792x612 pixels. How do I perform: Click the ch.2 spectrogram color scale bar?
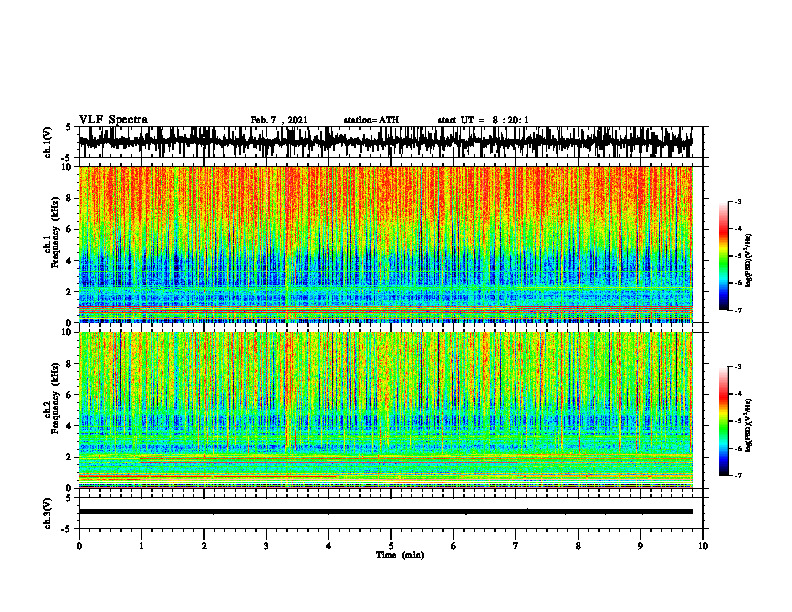tap(723, 421)
